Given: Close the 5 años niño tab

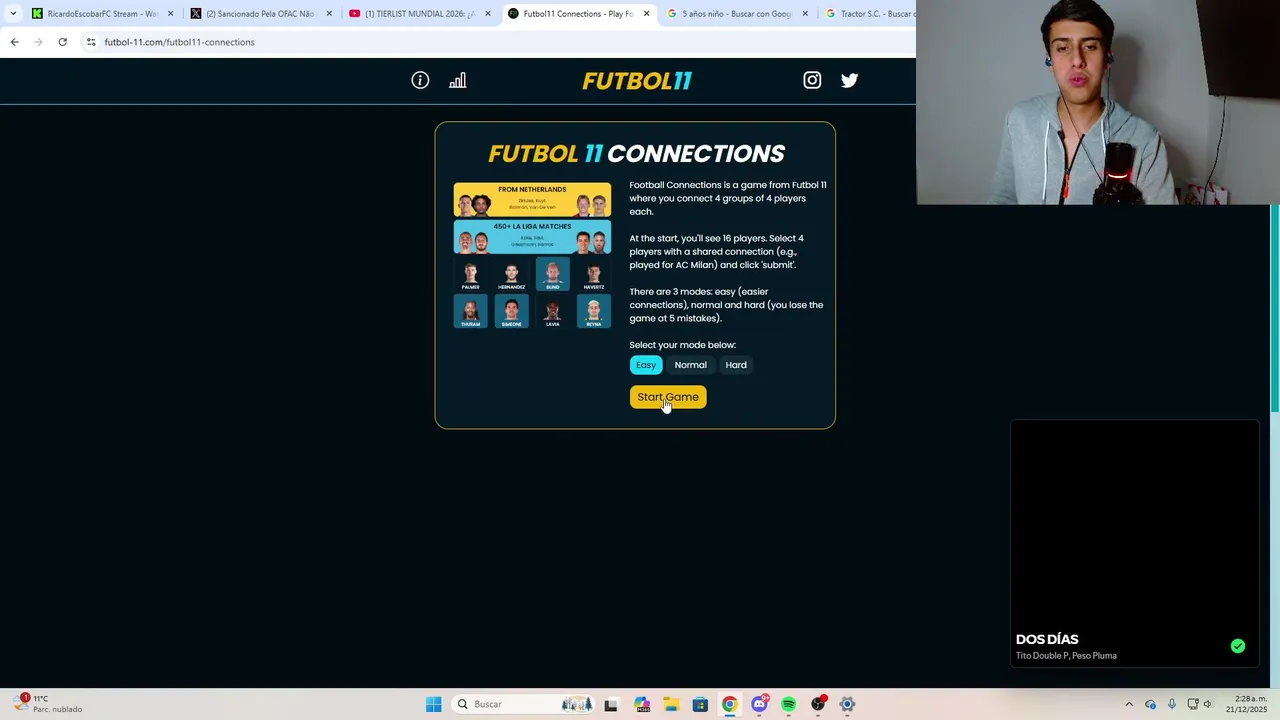Looking at the screenshot, I should tap(805, 14).
